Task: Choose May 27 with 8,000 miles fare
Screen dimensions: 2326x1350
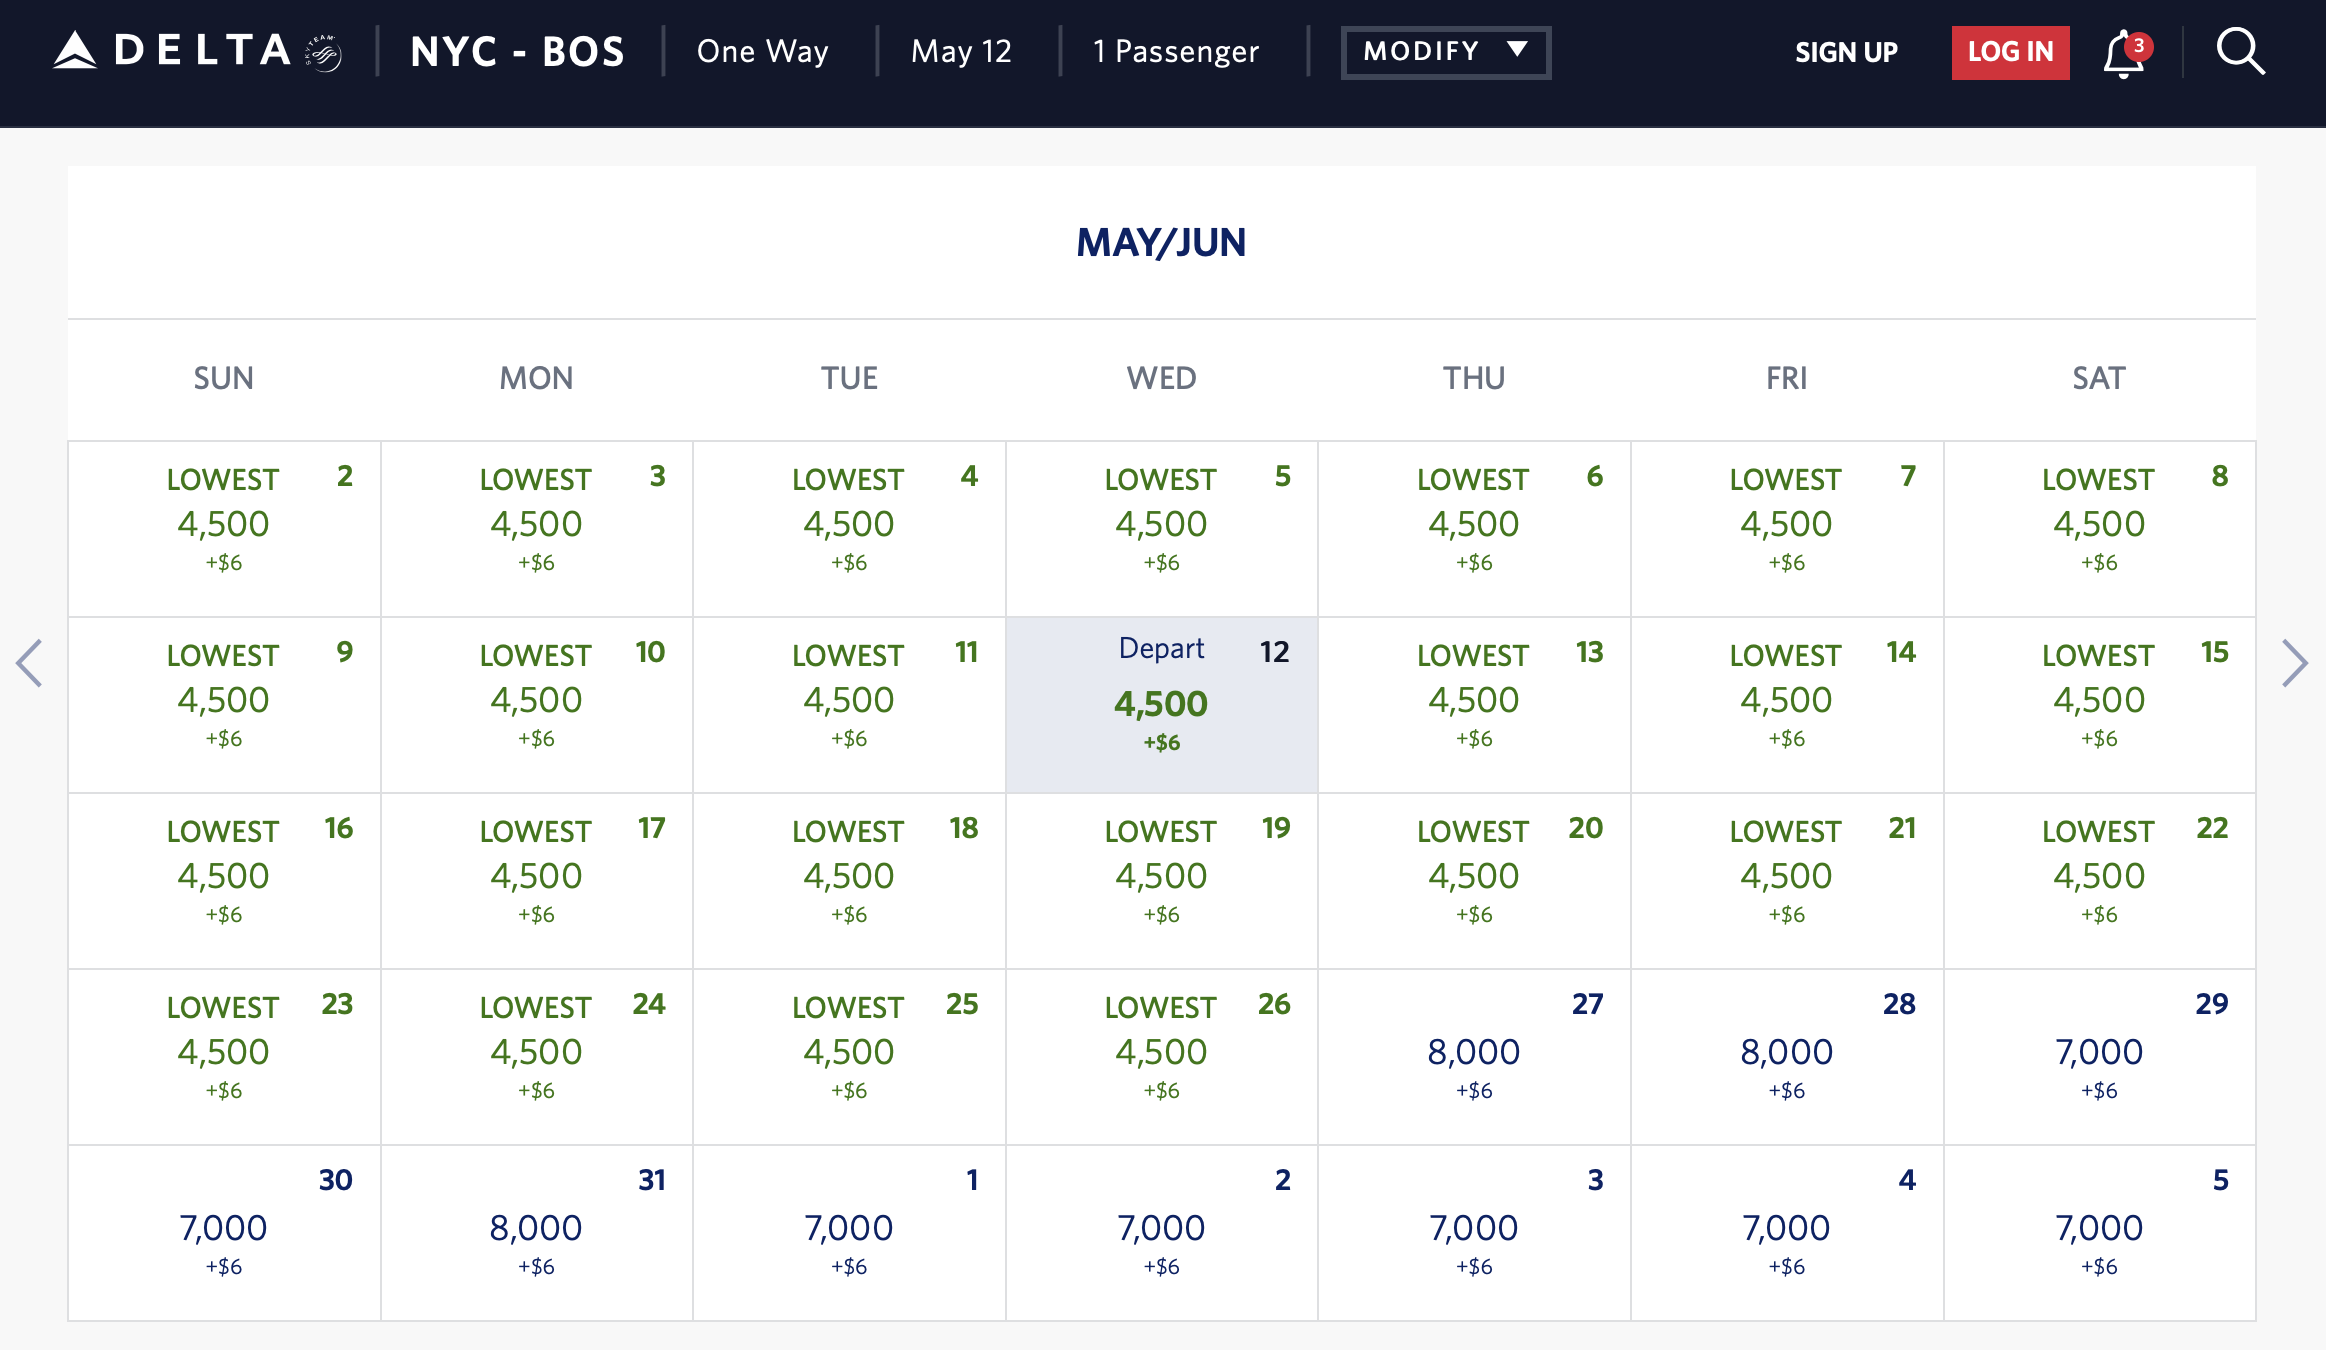Action: 1474,1055
